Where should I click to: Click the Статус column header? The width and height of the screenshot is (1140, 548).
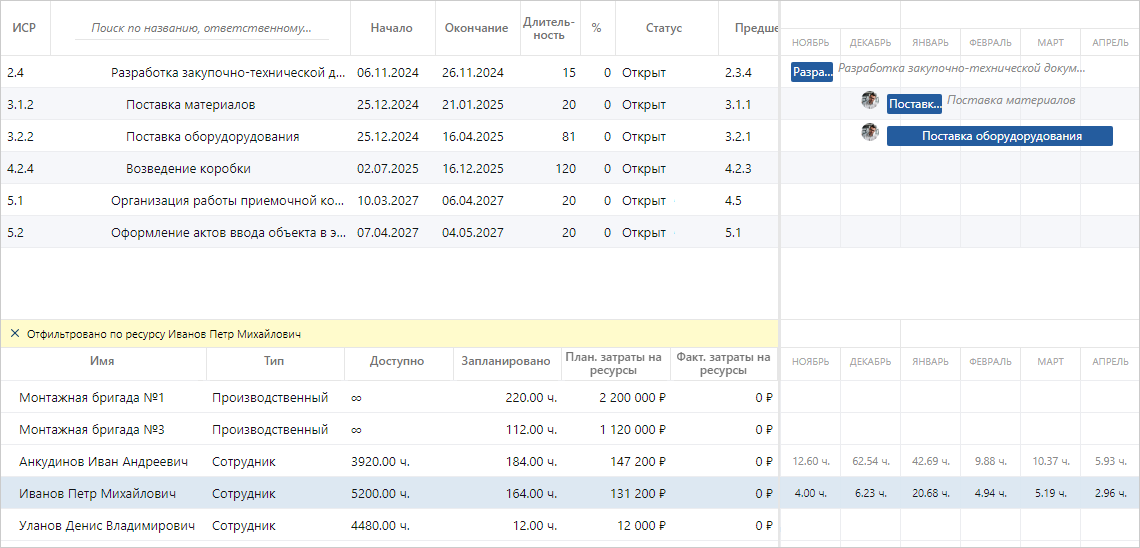[664, 28]
